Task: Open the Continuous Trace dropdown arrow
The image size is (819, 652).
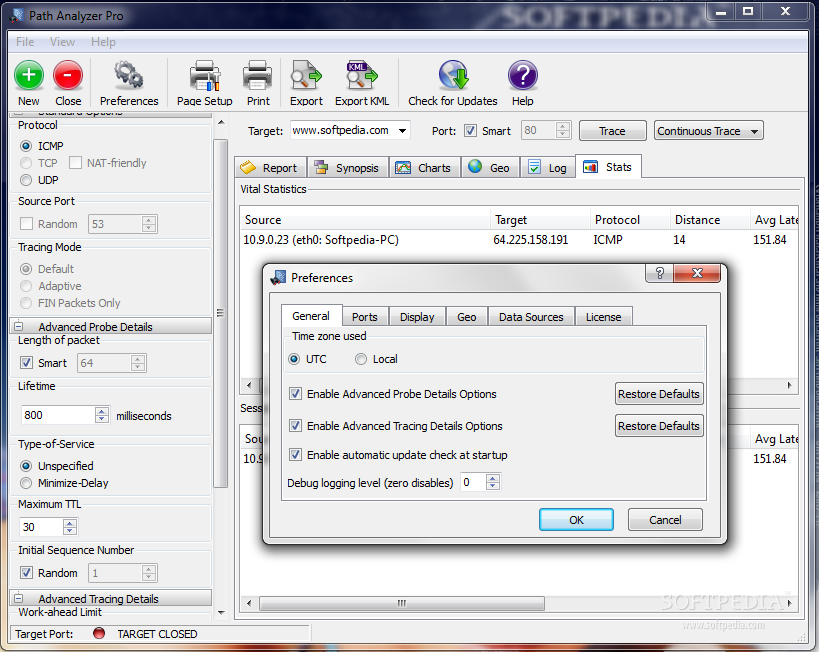Action: (754, 131)
